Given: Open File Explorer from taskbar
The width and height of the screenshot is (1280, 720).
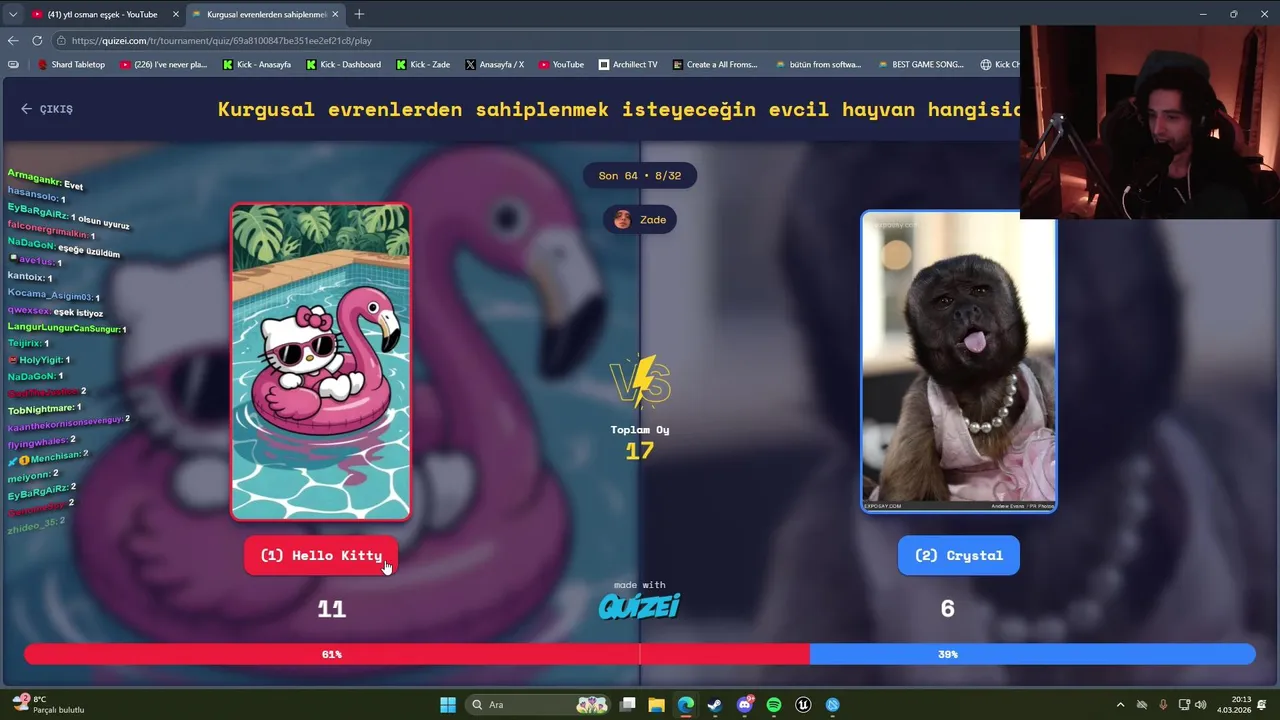Looking at the screenshot, I should click(x=656, y=705).
